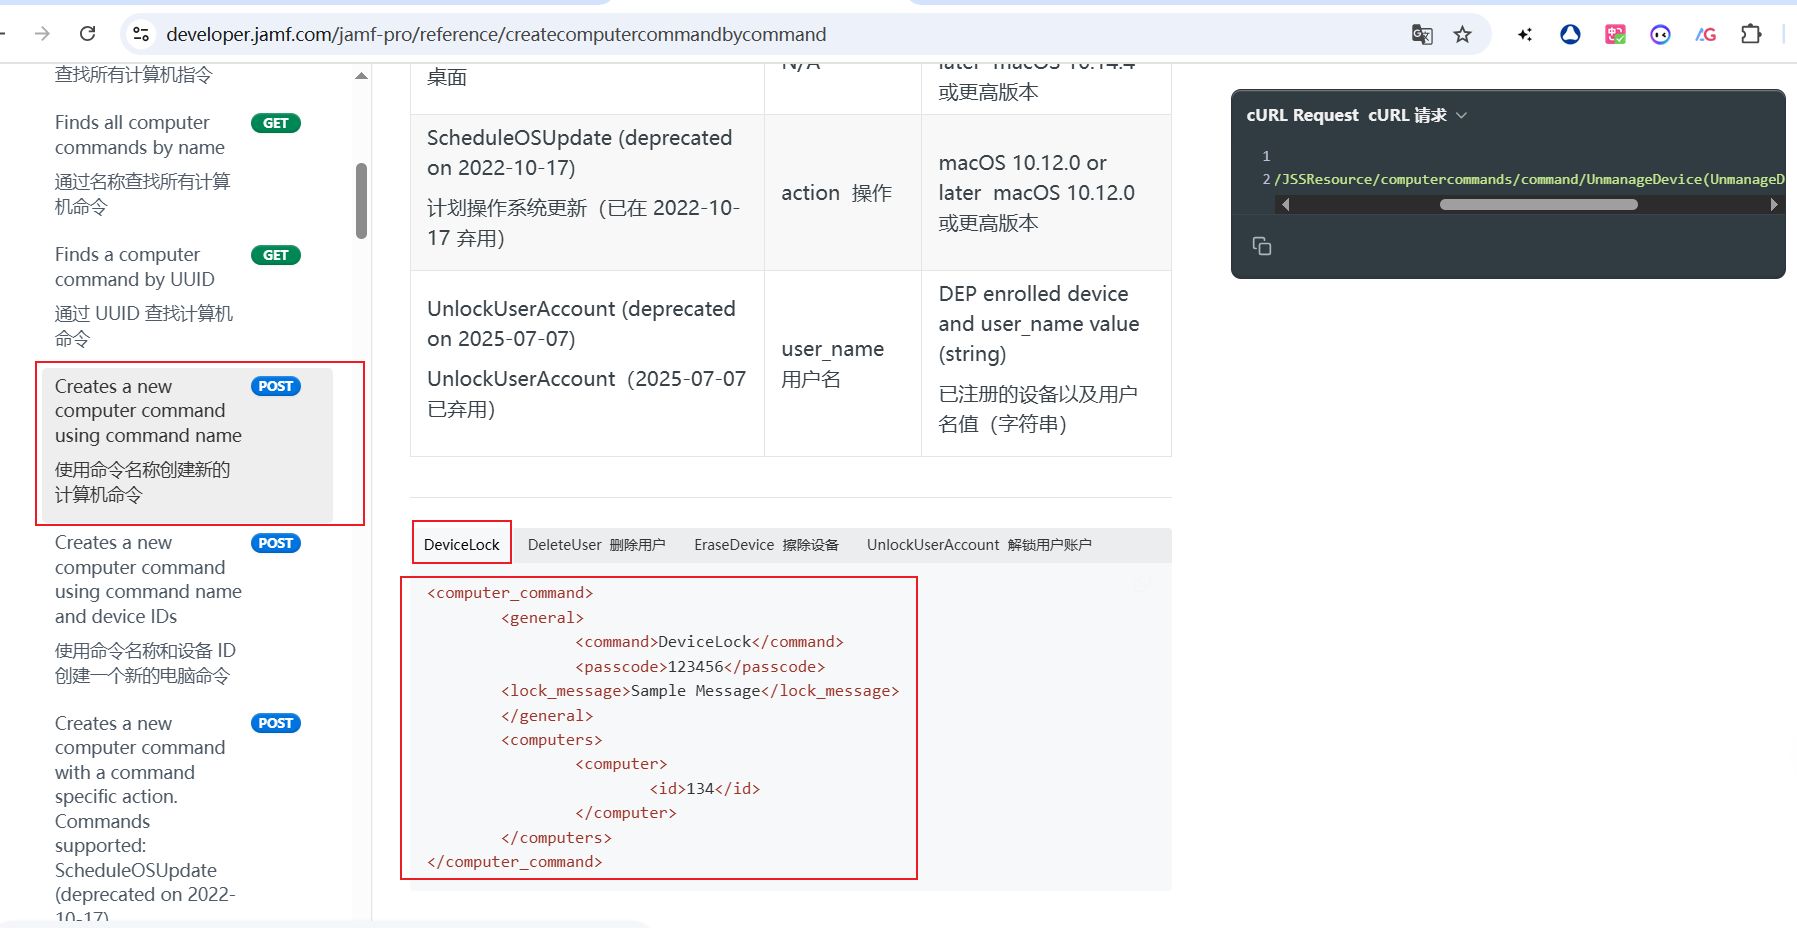The image size is (1797, 928).
Task: Click the blue triangle extension icon
Action: pos(1570,35)
